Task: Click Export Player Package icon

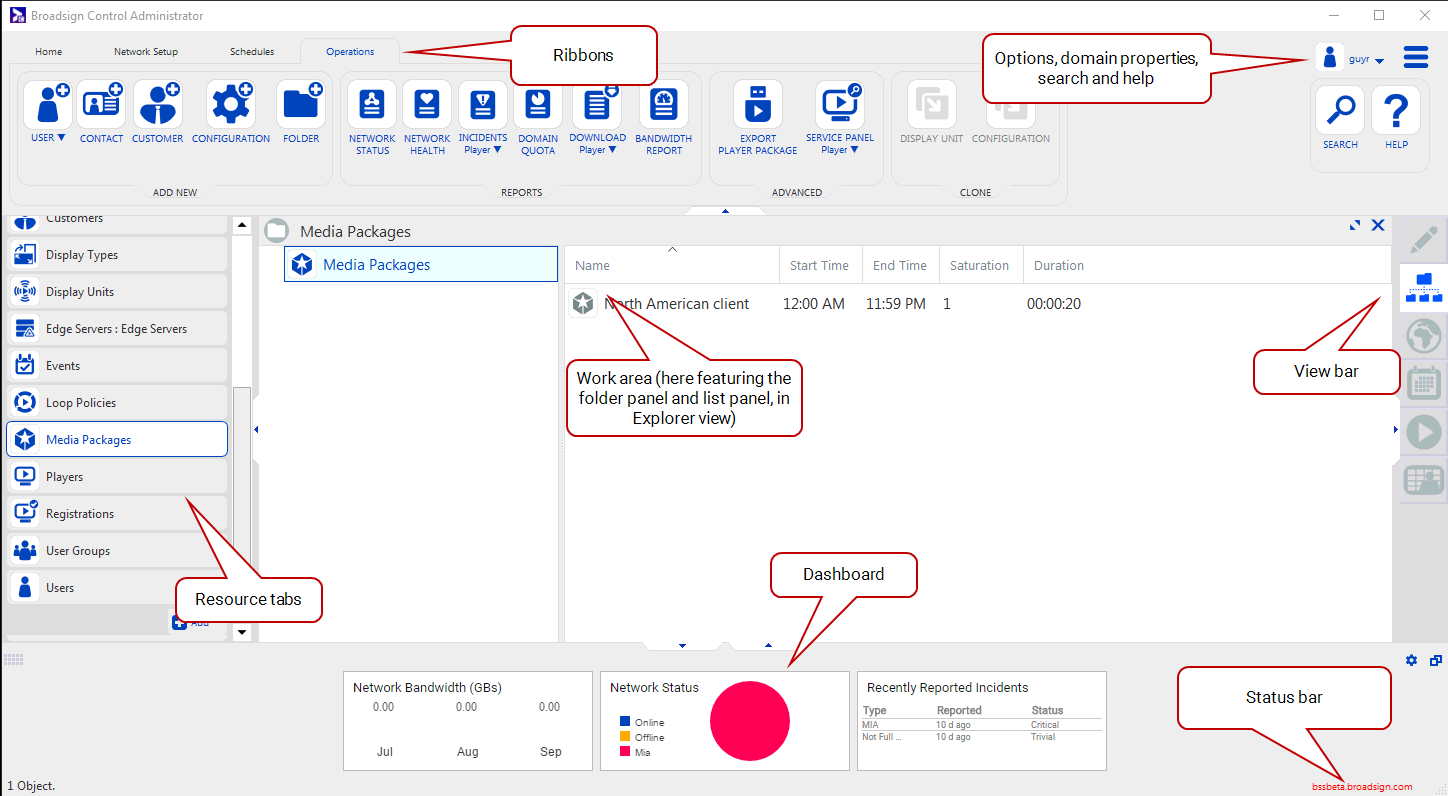Action: click(x=757, y=106)
